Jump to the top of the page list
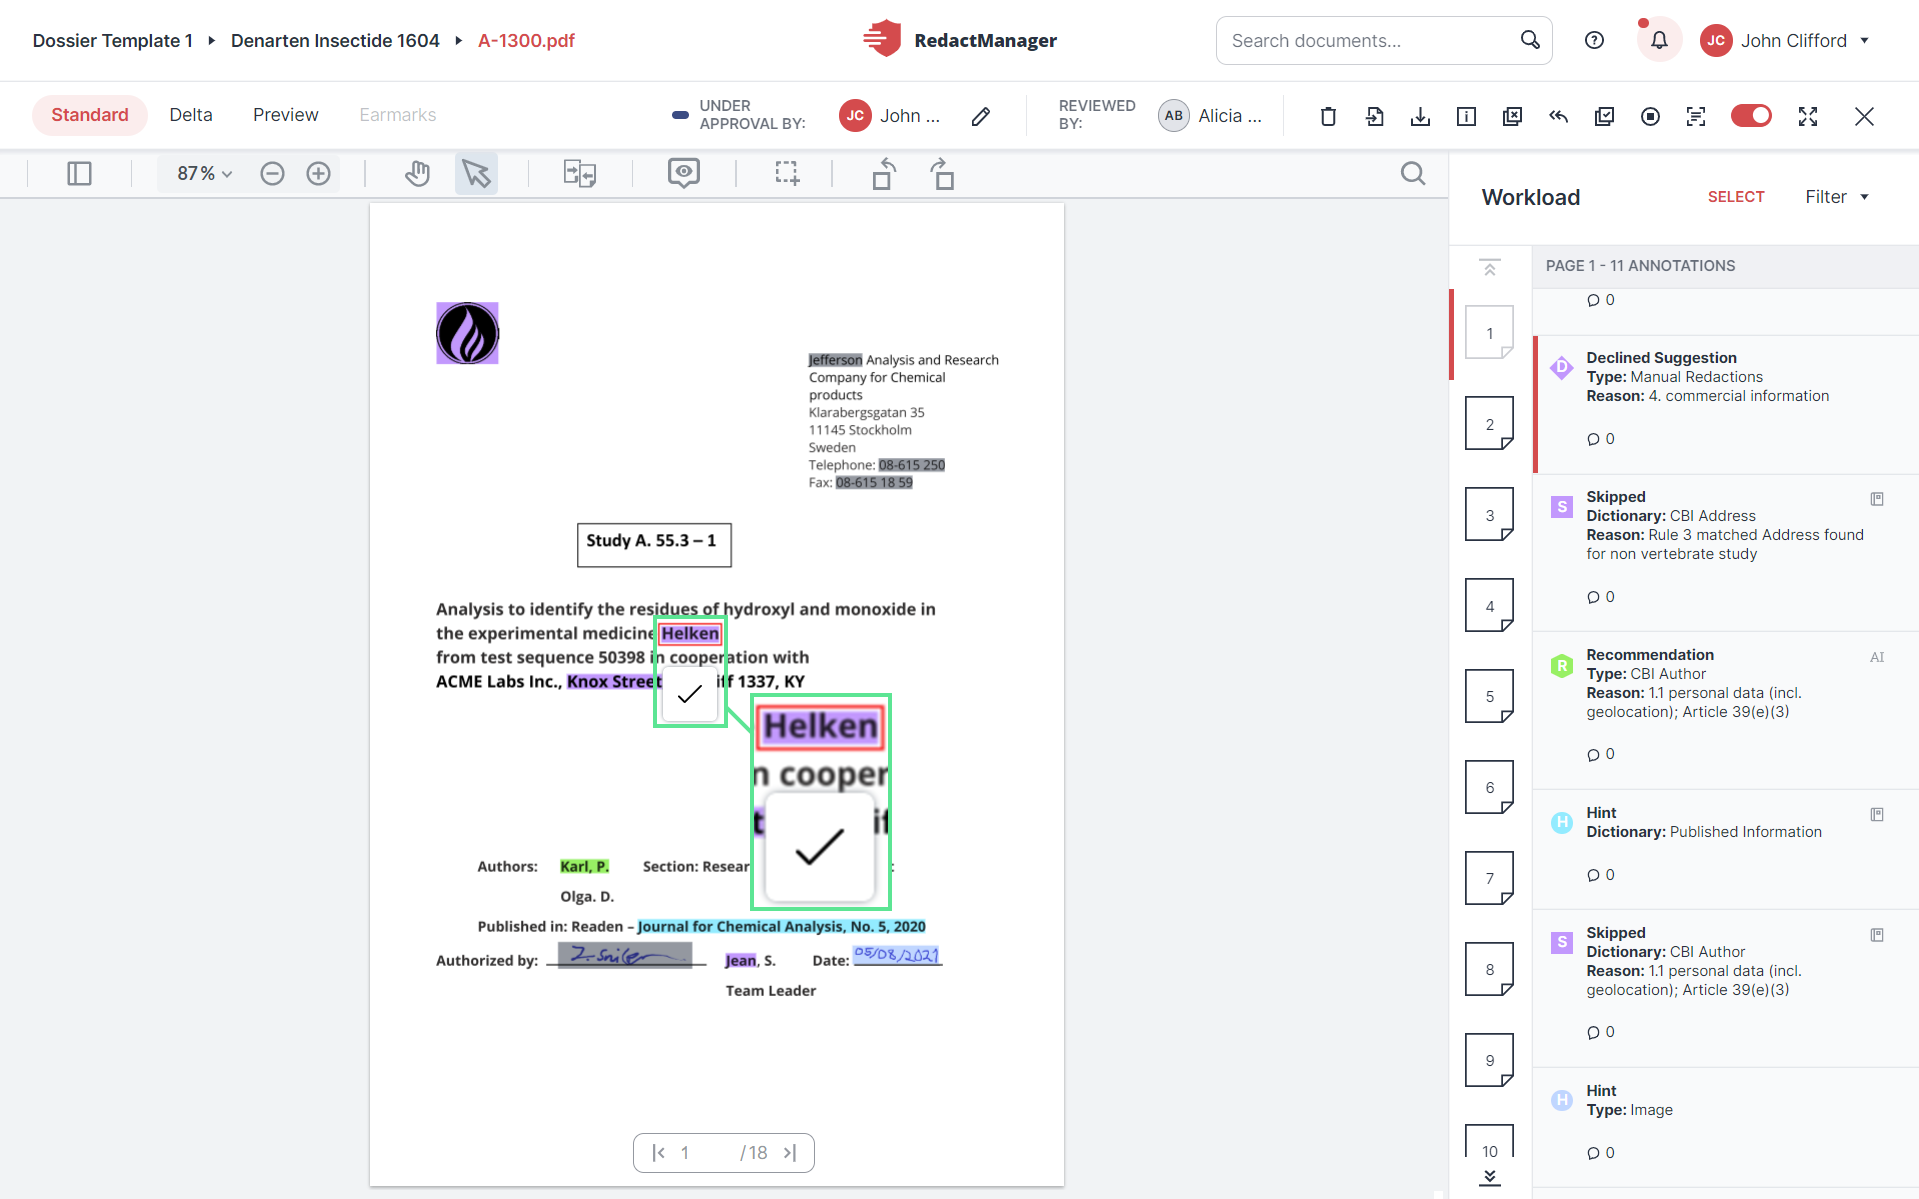 [1490, 268]
